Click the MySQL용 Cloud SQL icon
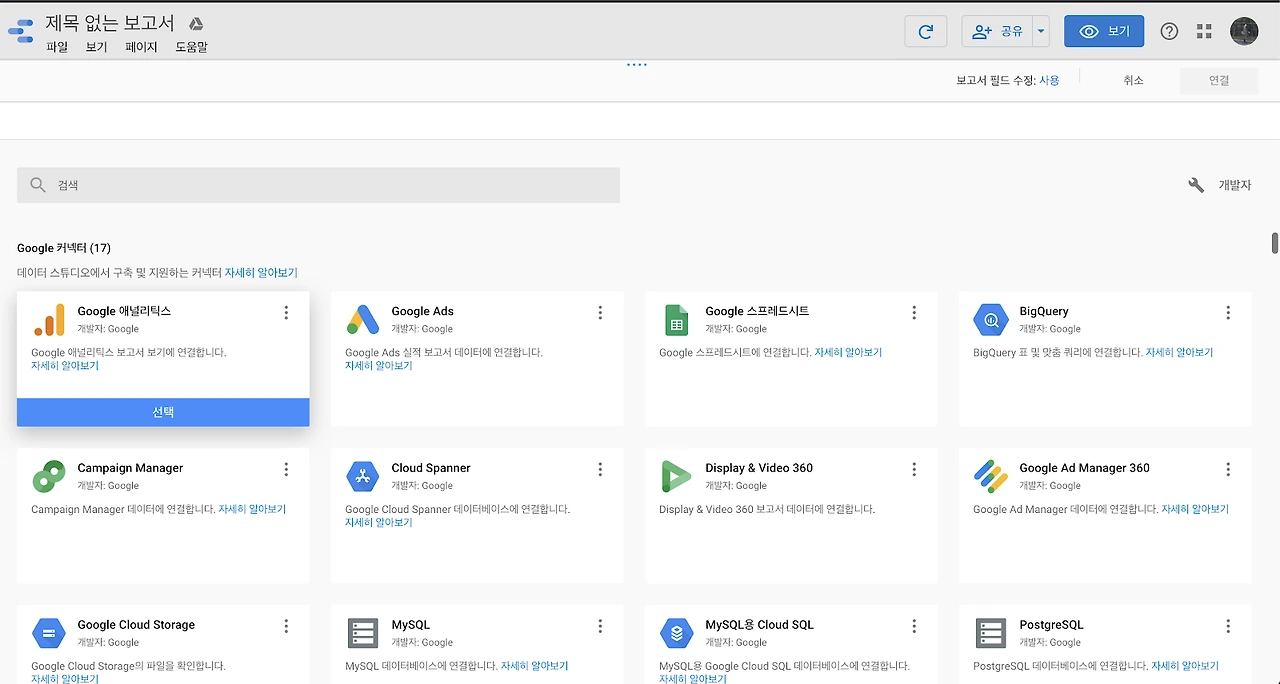 [x=677, y=633]
